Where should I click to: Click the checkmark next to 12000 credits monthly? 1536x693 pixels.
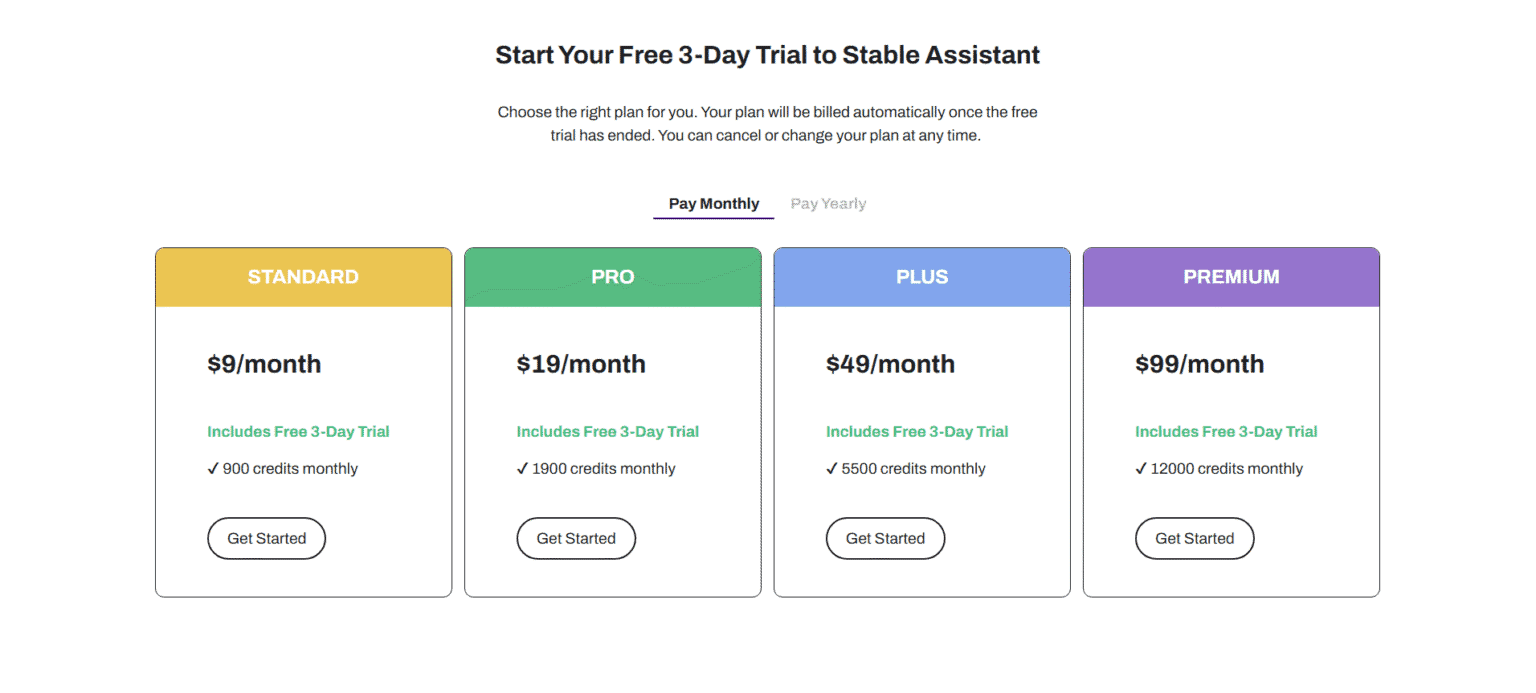(1141, 469)
